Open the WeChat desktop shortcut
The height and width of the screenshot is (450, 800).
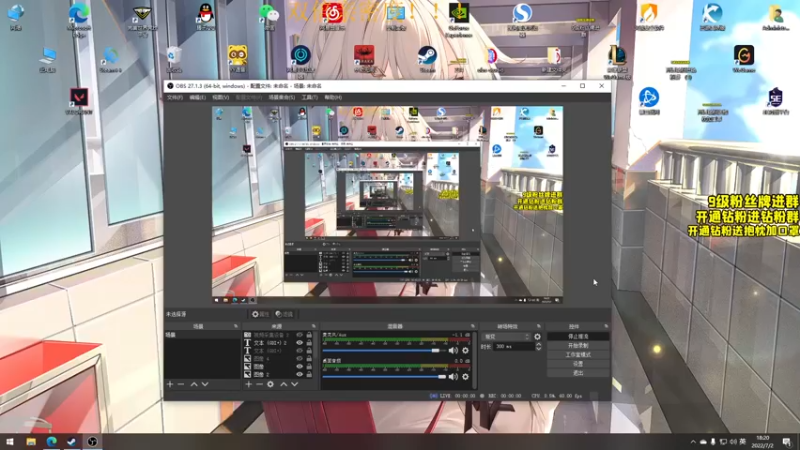pos(268,17)
